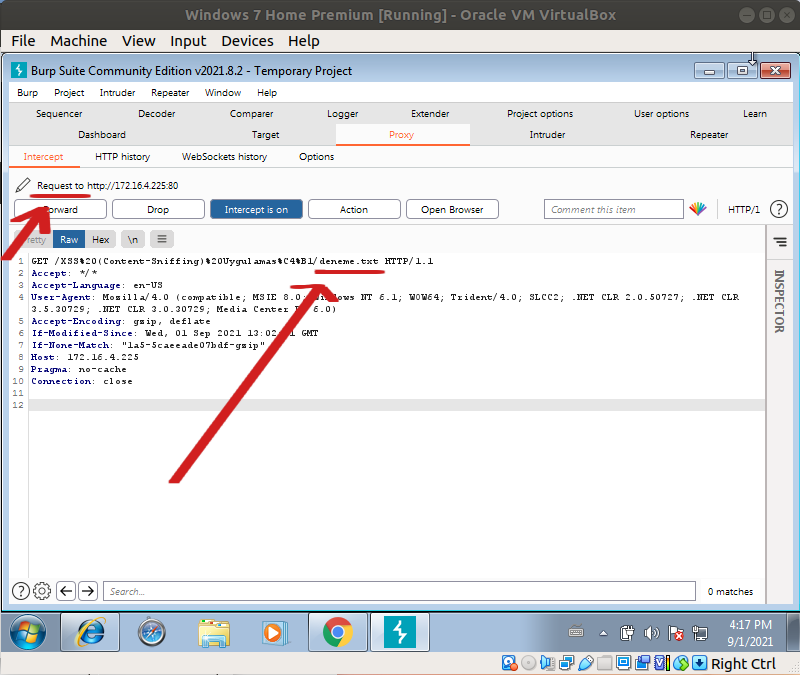This screenshot has height=675, width=800.
Task: Click the volume speaker tray icon
Action: (652, 633)
